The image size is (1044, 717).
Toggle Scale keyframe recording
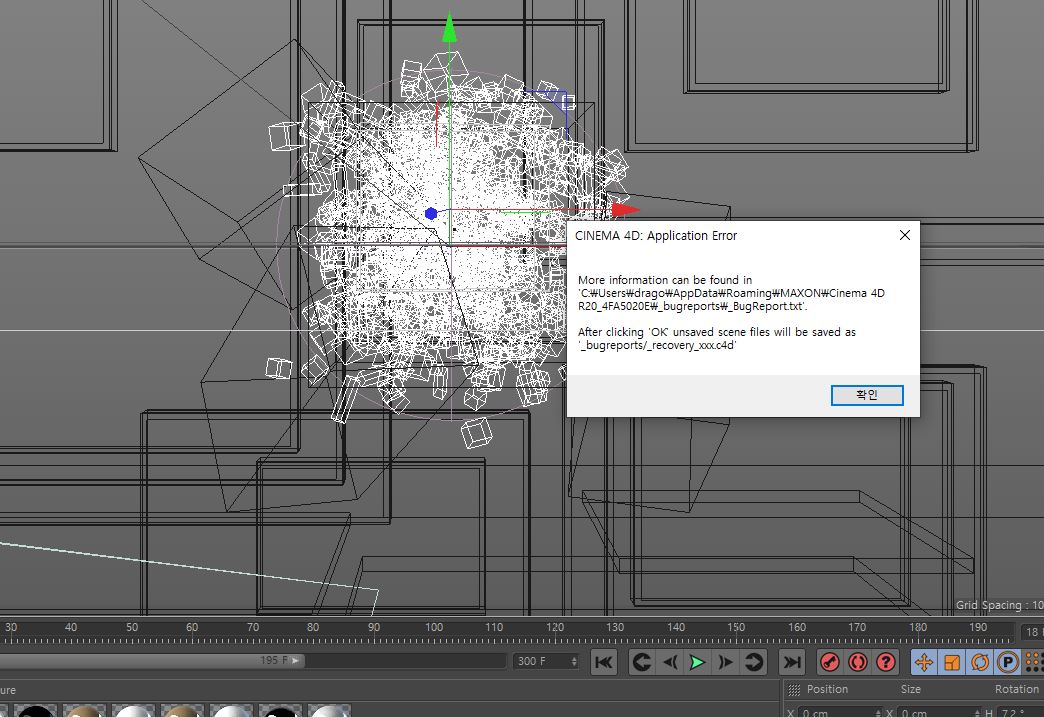(952, 662)
